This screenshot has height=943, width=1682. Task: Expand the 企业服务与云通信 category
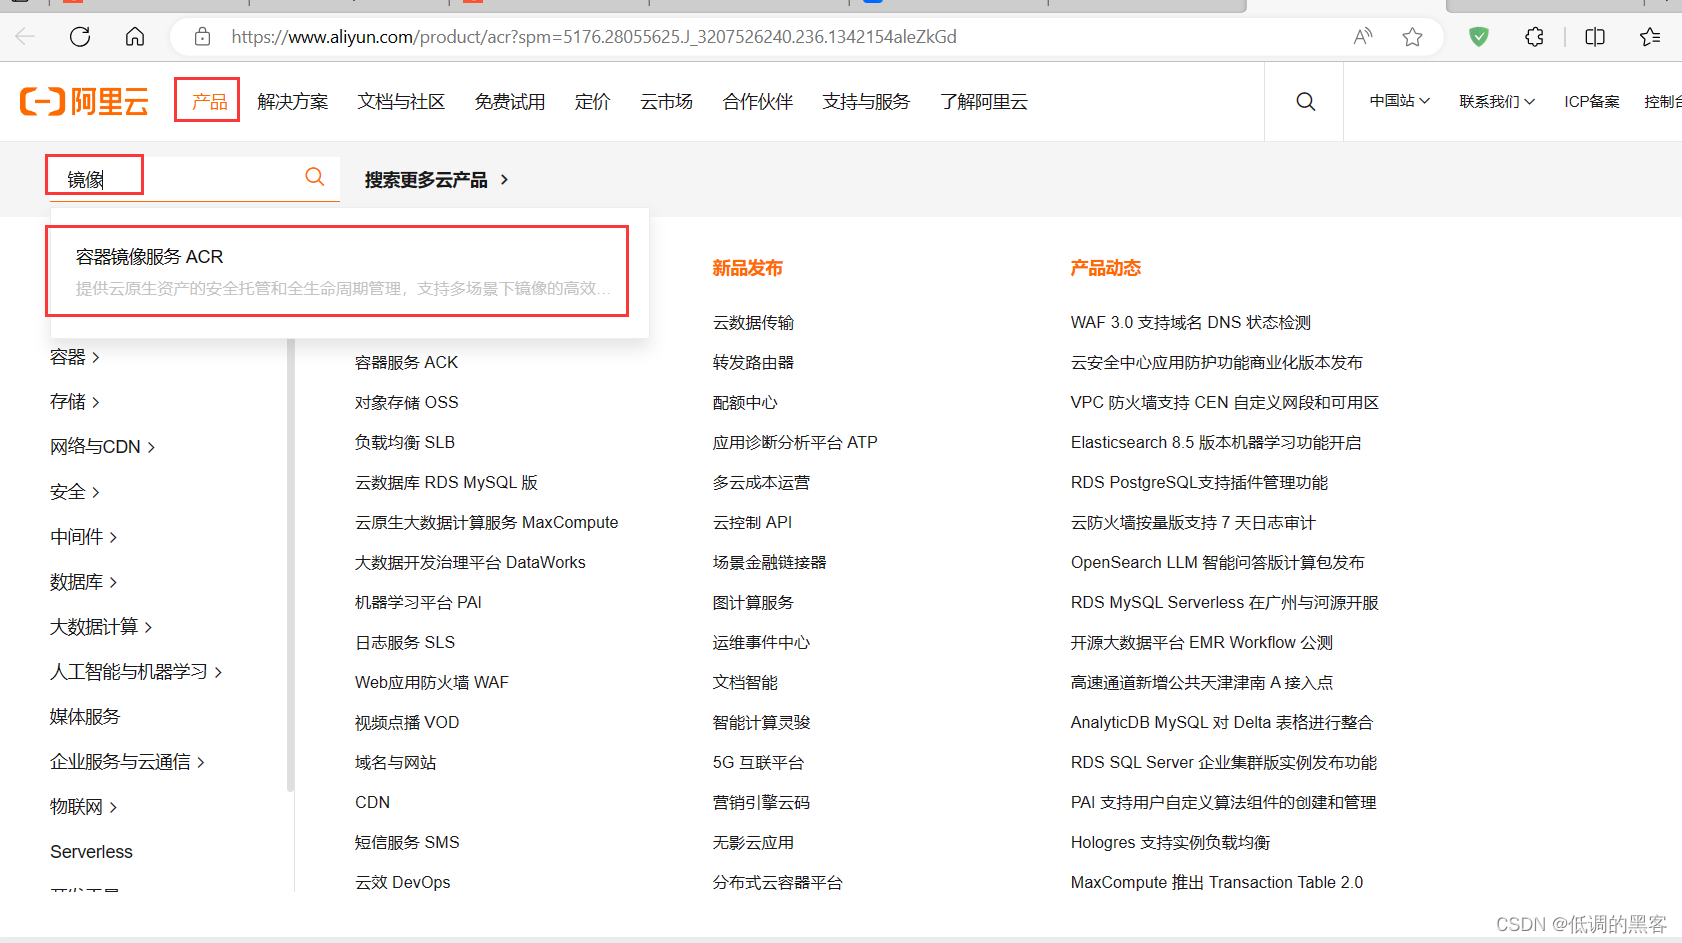point(128,762)
